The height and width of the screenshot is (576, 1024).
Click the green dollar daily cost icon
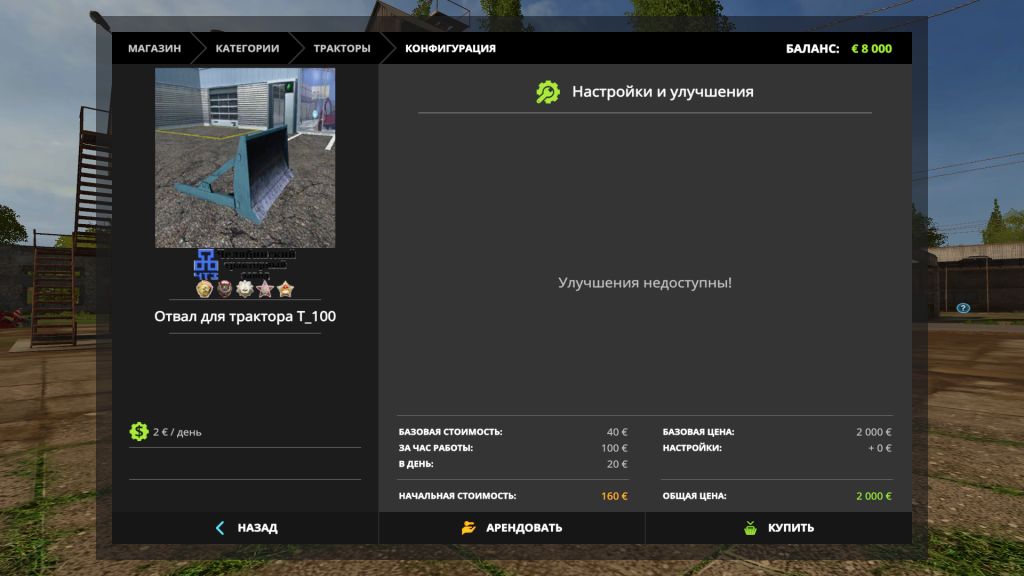(x=139, y=432)
